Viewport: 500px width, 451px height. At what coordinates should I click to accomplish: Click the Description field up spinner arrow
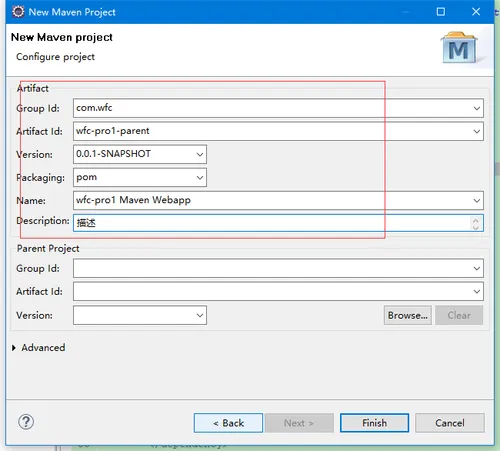point(476,220)
